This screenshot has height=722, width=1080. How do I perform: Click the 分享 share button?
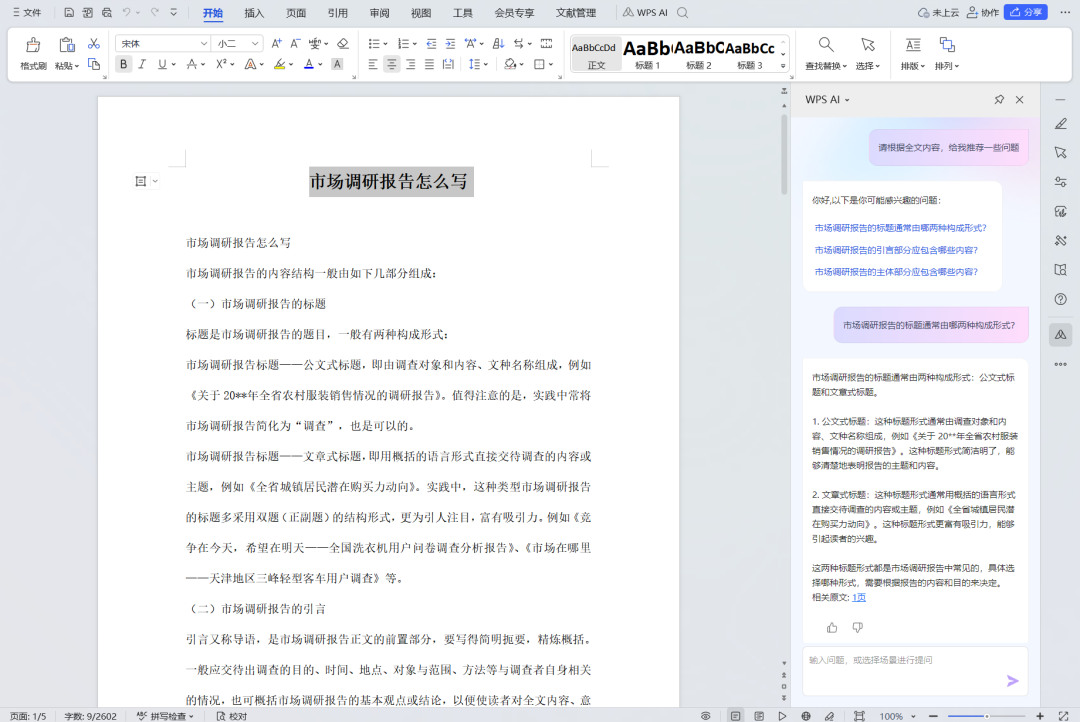1026,12
